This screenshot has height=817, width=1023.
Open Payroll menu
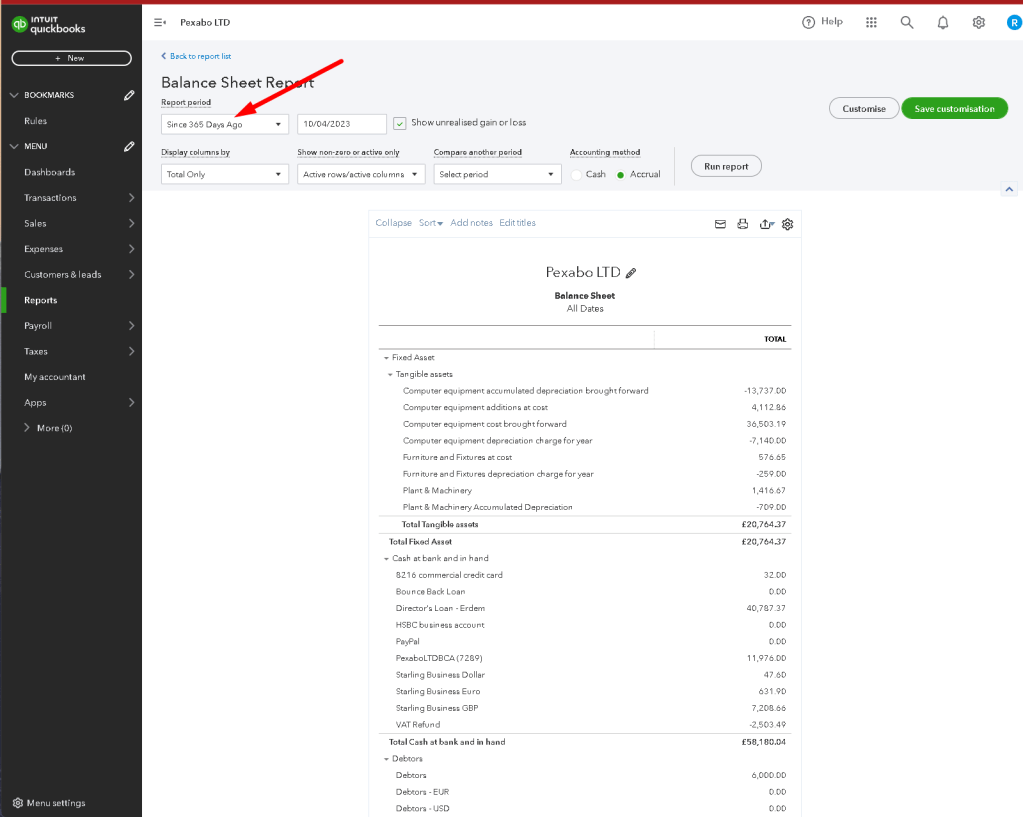click(x=71, y=326)
